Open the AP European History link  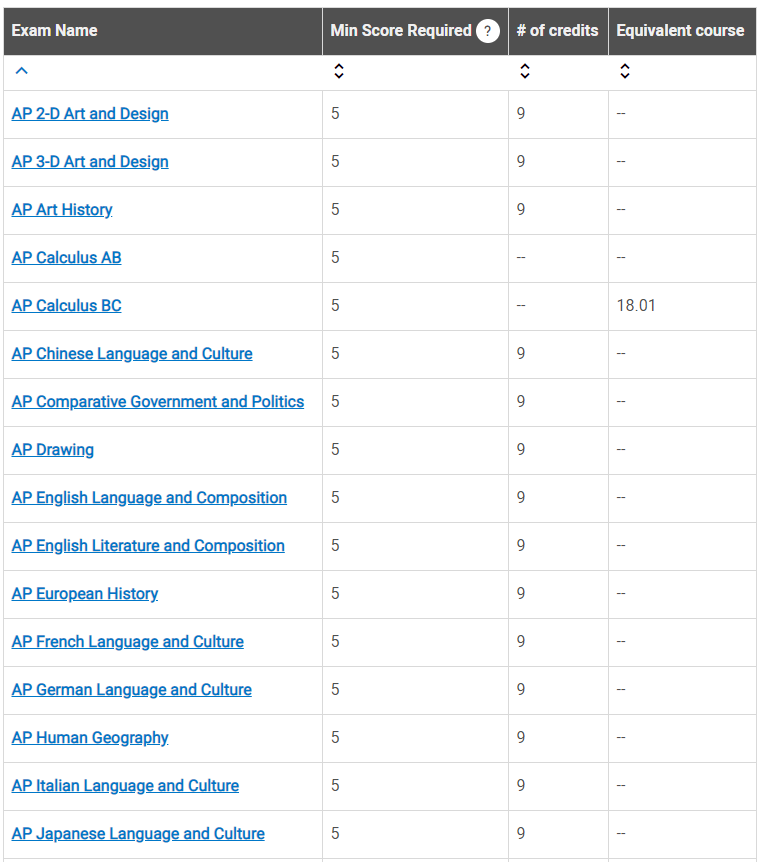tap(85, 594)
